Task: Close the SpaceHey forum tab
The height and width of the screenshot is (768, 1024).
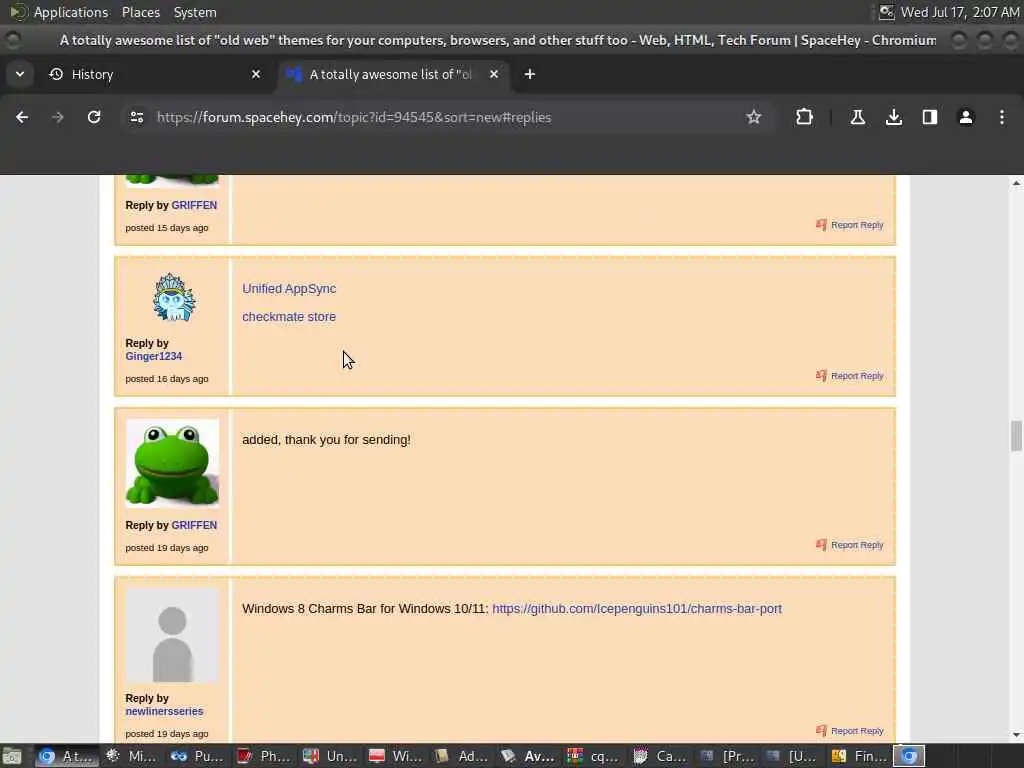Action: pos(494,74)
